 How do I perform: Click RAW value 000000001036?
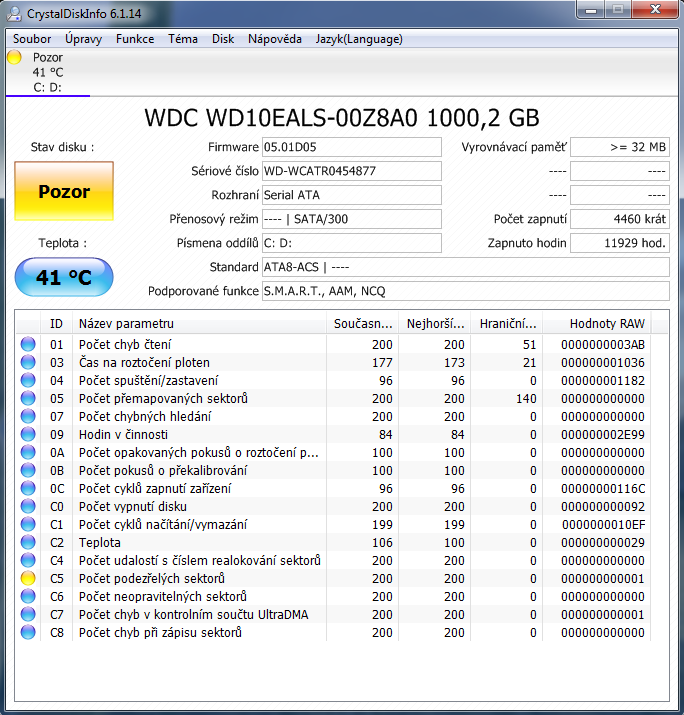click(603, 363)
